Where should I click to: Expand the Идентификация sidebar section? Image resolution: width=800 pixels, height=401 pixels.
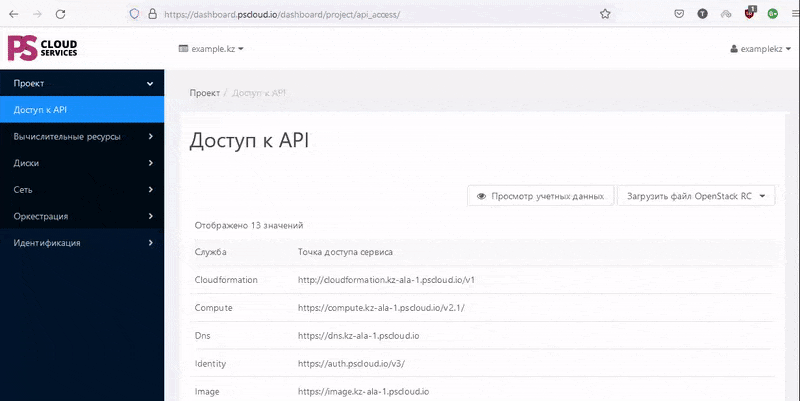82,243
